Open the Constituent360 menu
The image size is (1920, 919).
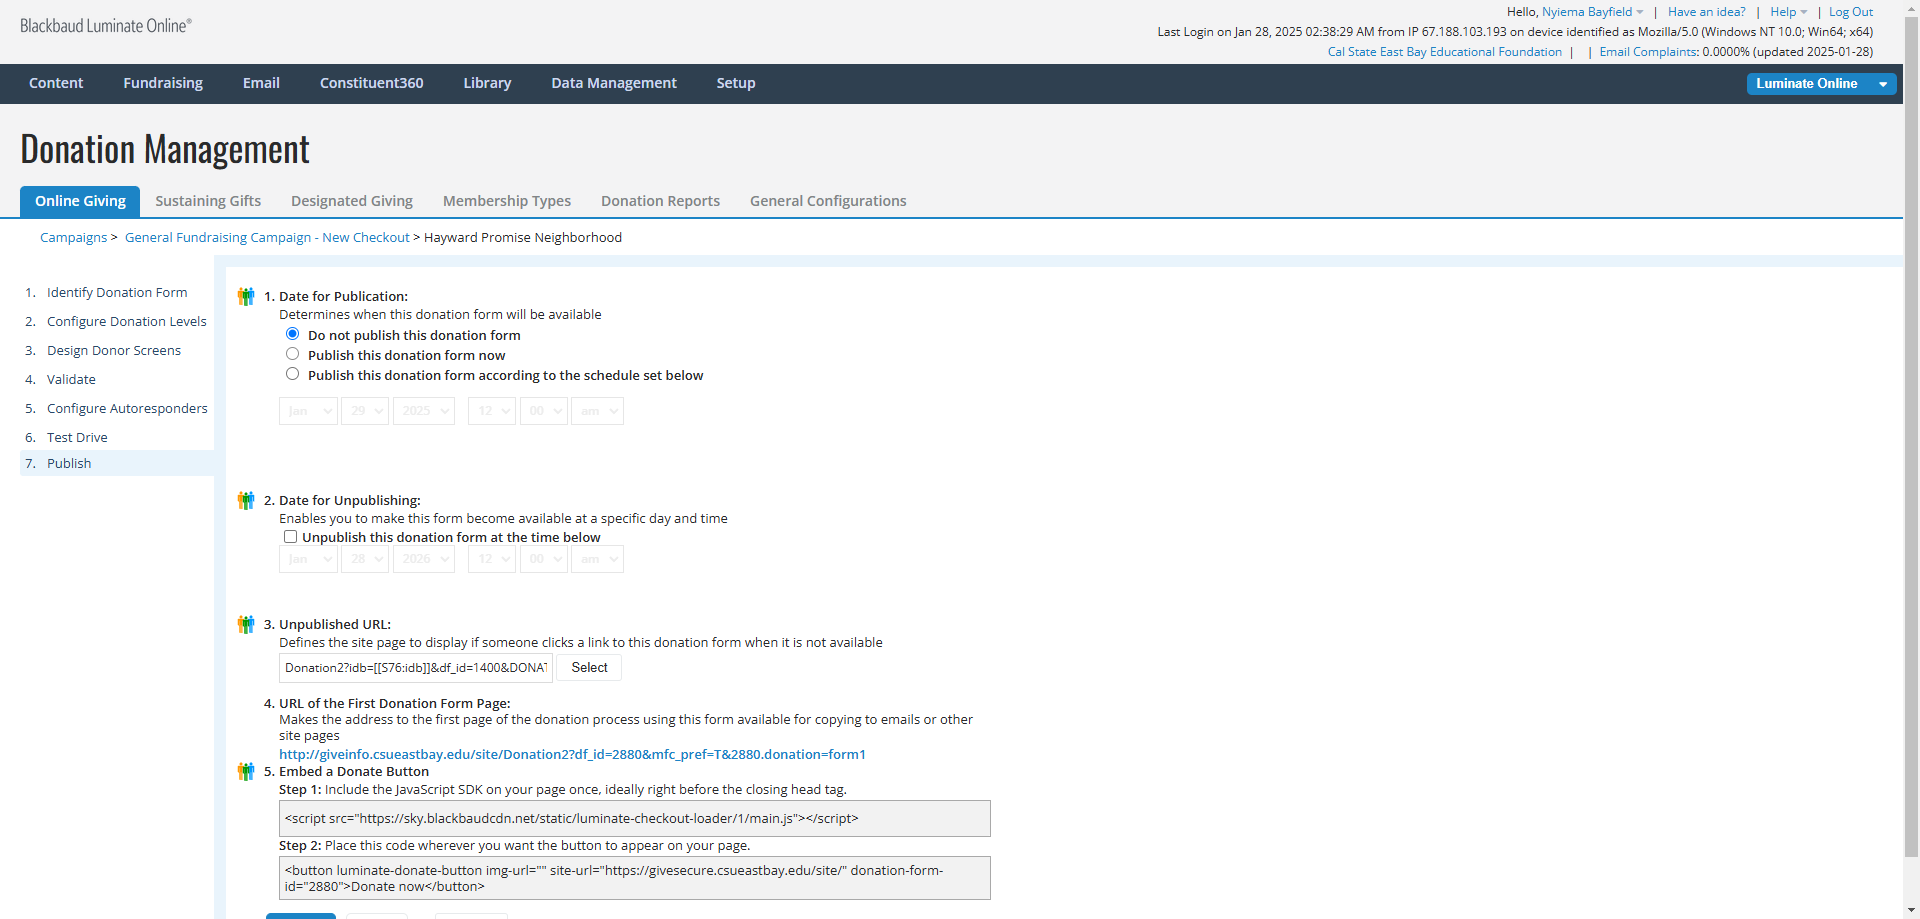(x=372, y=83)
